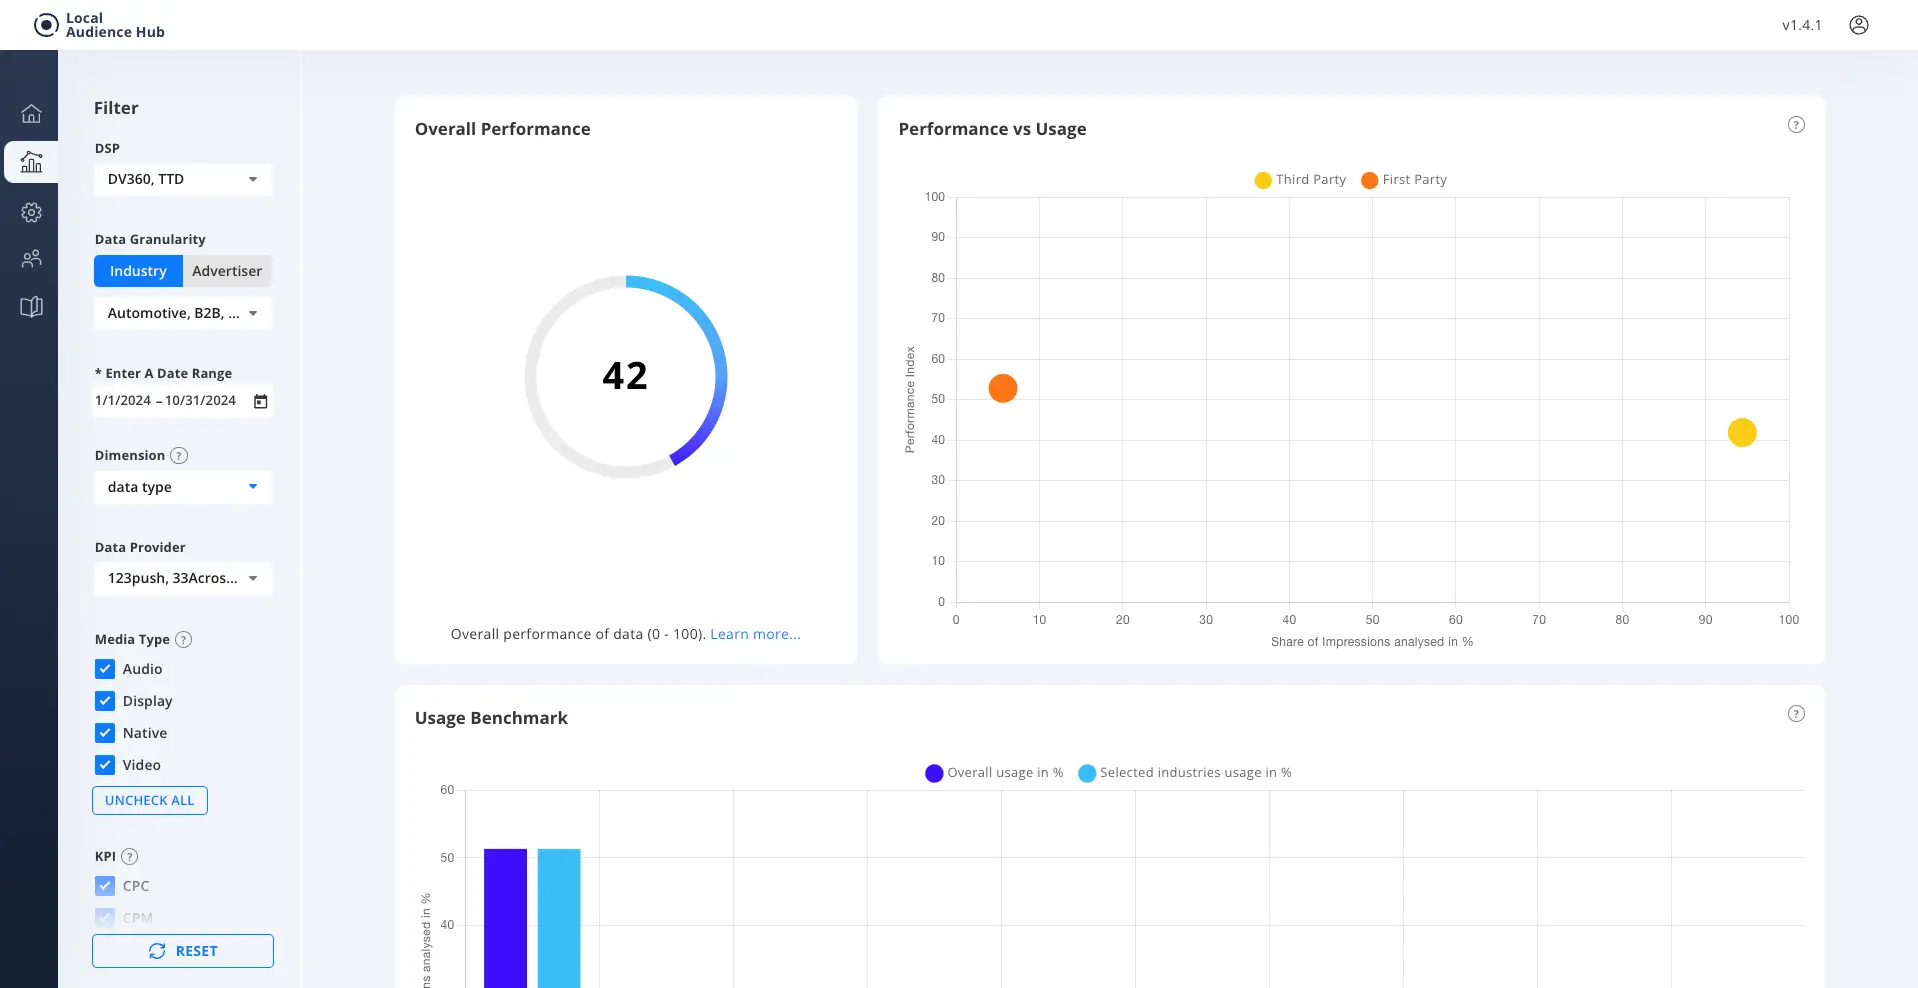The height and width of the screenshot is (988, 1918).
Task: Open calendar picker for date range
Action: (260, 401)
